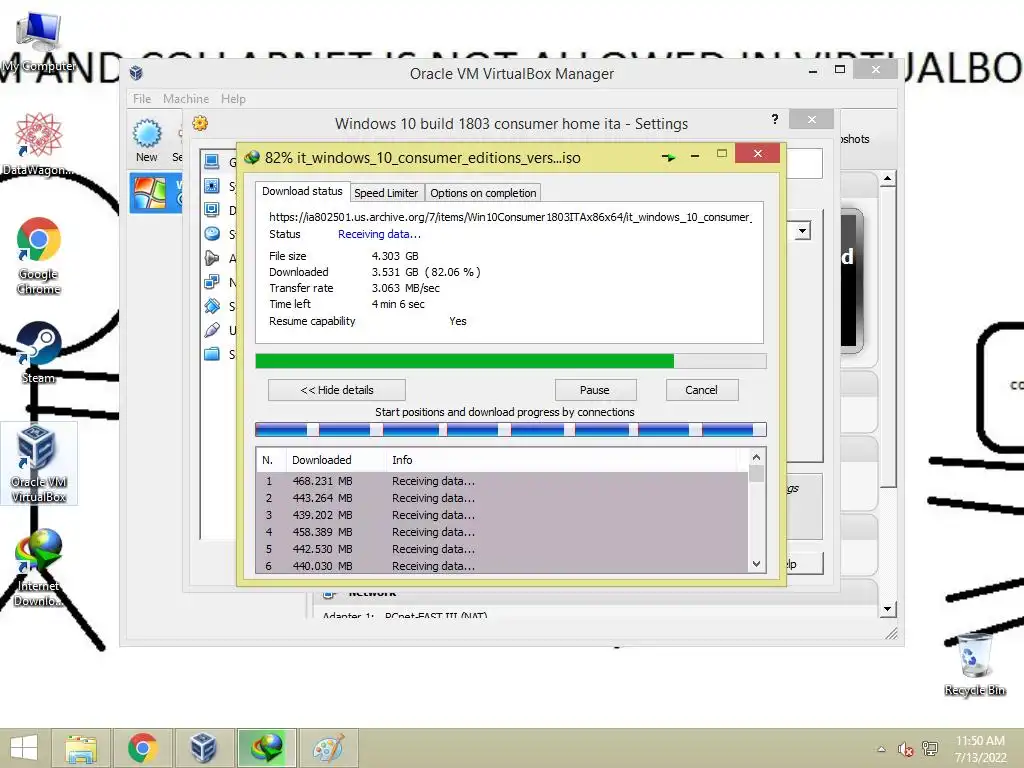Launch Google Chrome desktop shortcut
Image resolution: width=1024 pixels, height=768 pixels.
(x=39, y=255)
